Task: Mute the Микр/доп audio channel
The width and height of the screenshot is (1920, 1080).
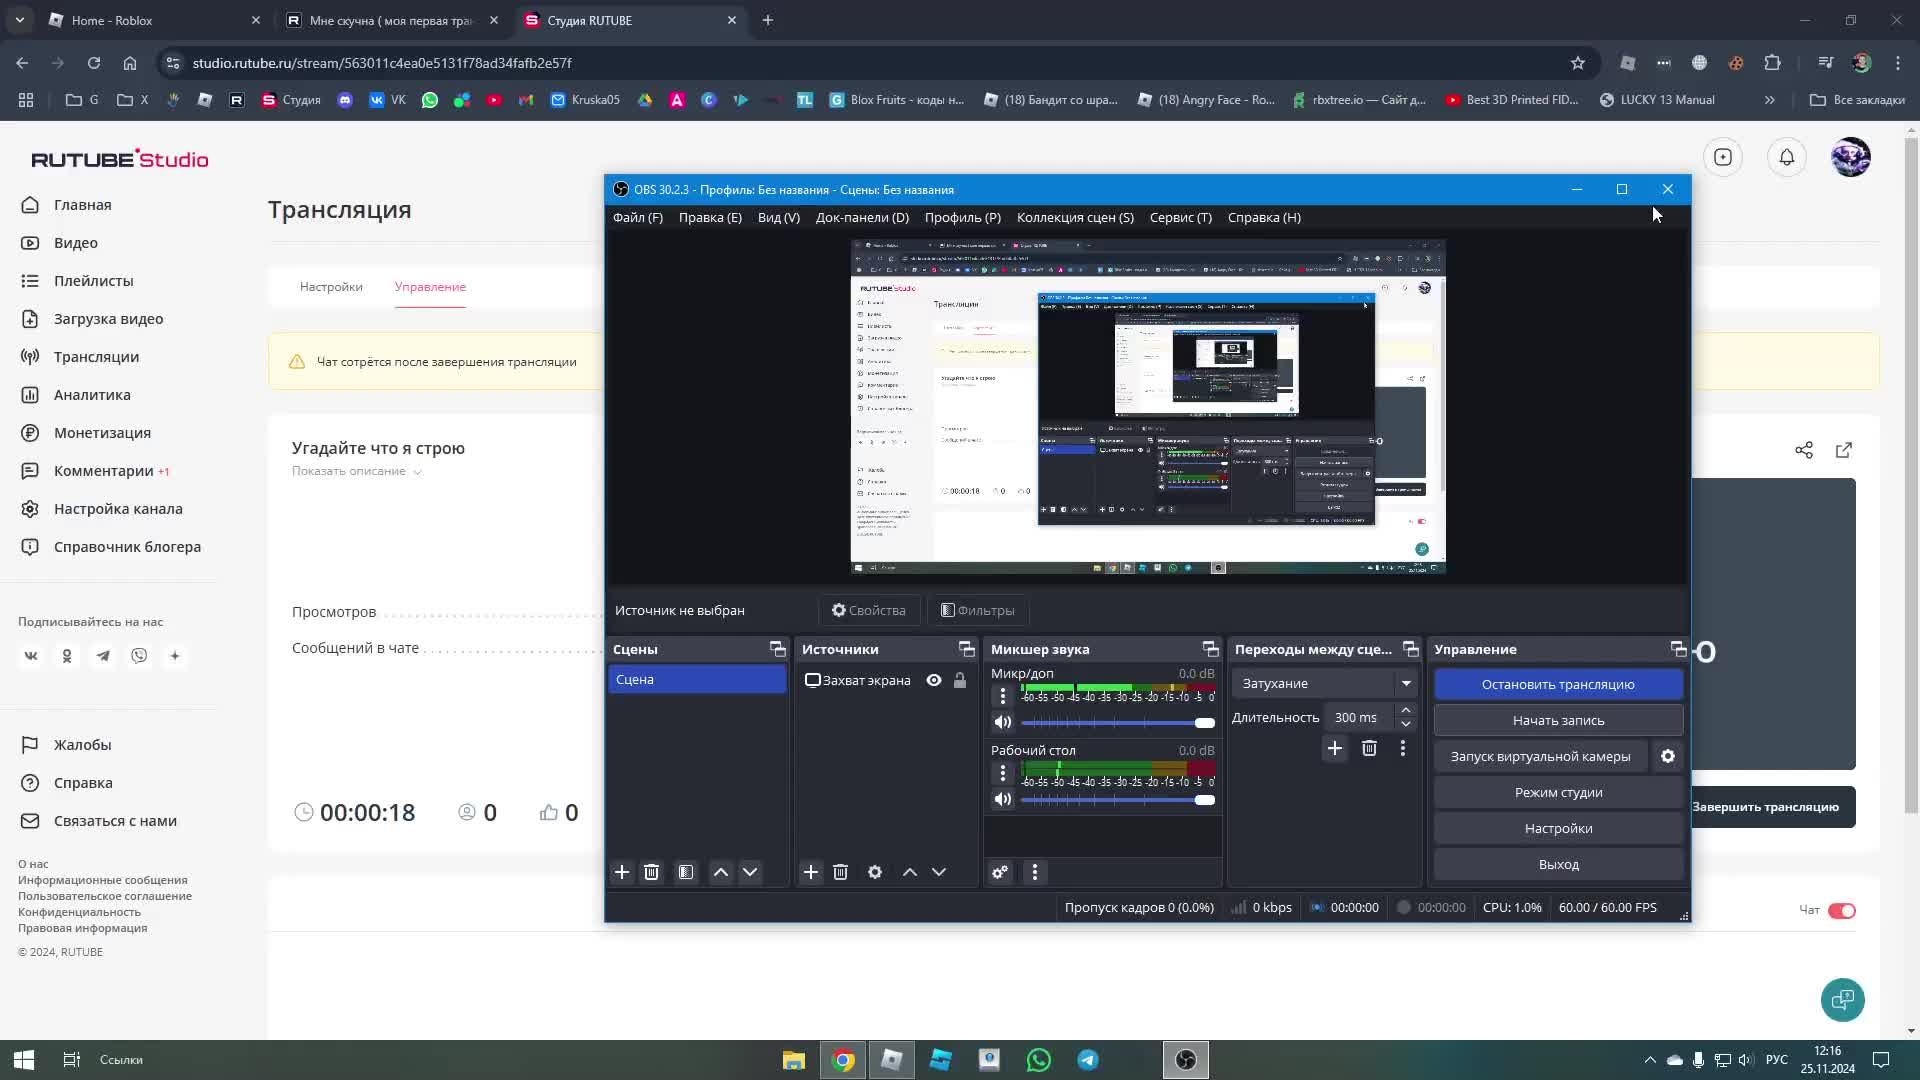Action: (x=1003, y=722)
